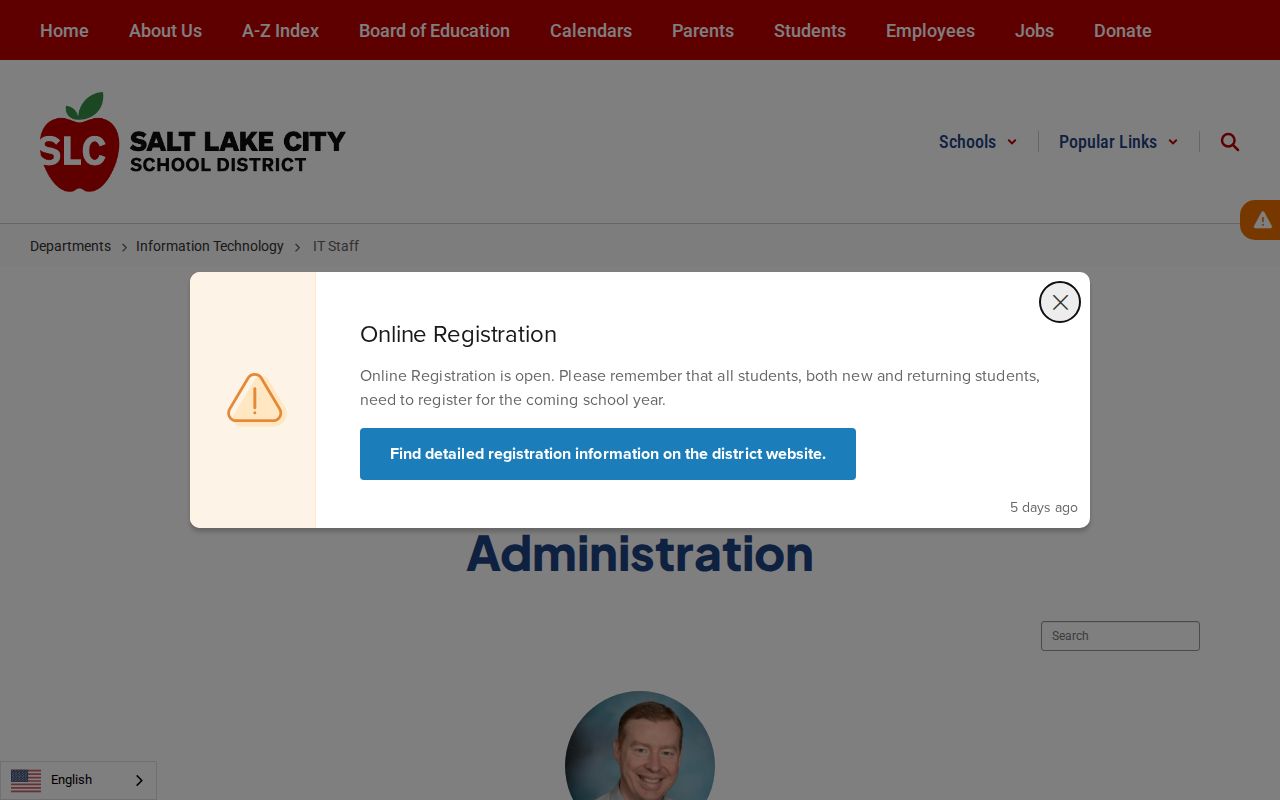Open the About Us menu
Image resolution: width=1280 pixels, height=800 pixels.
165,31
